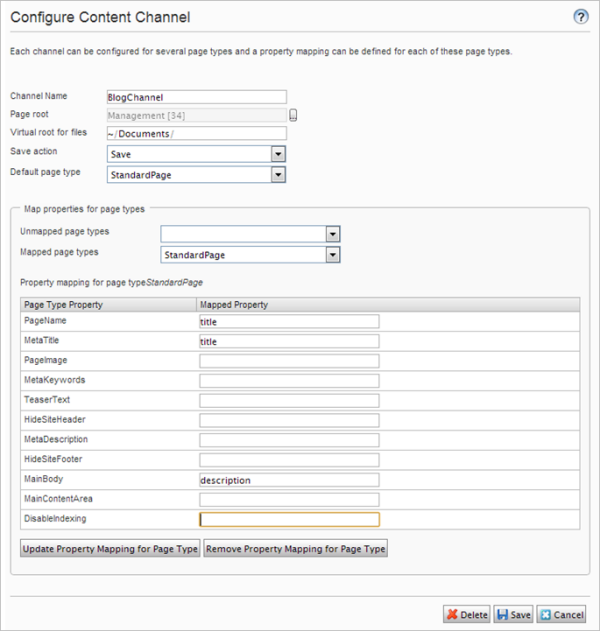Click the Save button at bottom
The height and width of the screenshot is (631, 600).
[x=514, y=614]
